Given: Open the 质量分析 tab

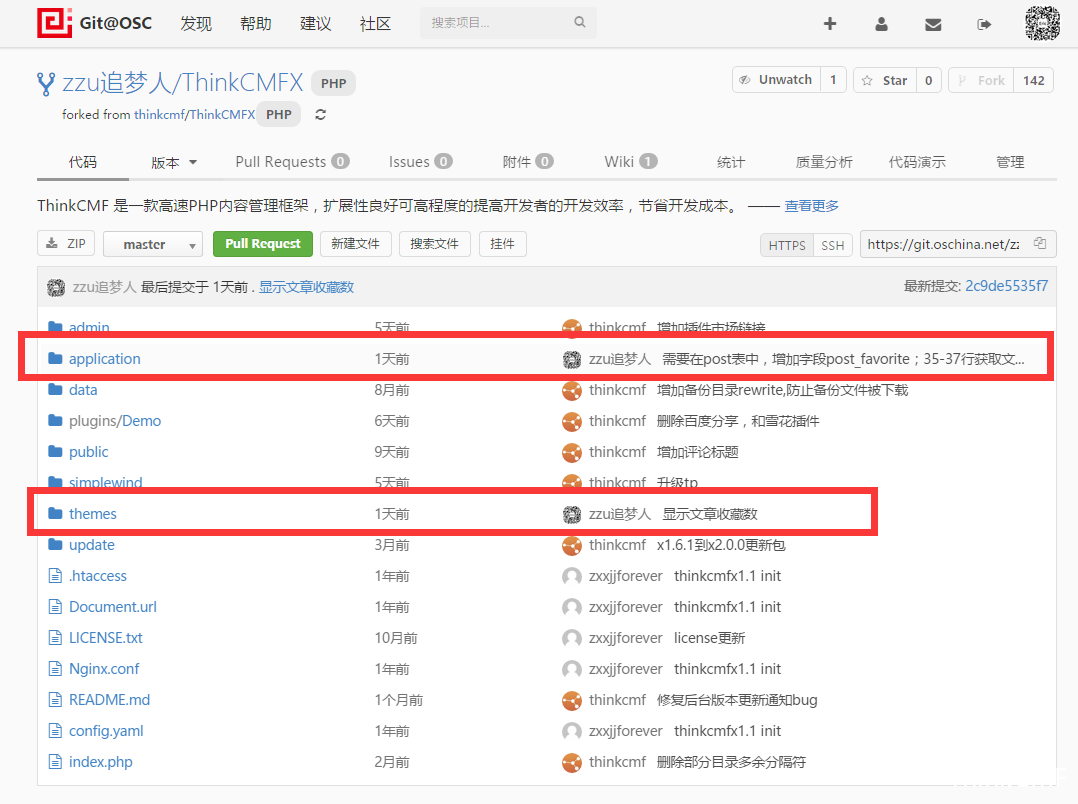Looking at the screenshot, I should 824,162.
